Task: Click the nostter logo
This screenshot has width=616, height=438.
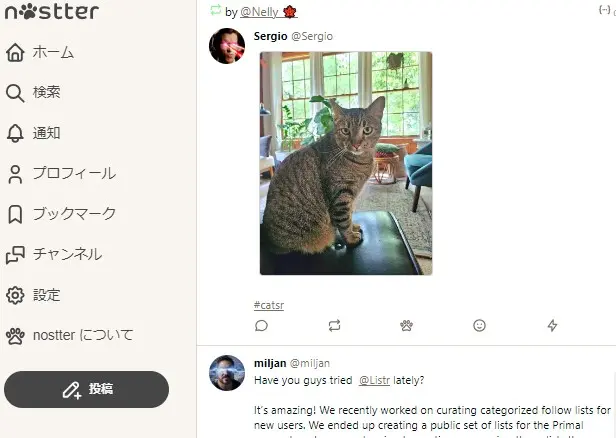Action: click(51, 12)
